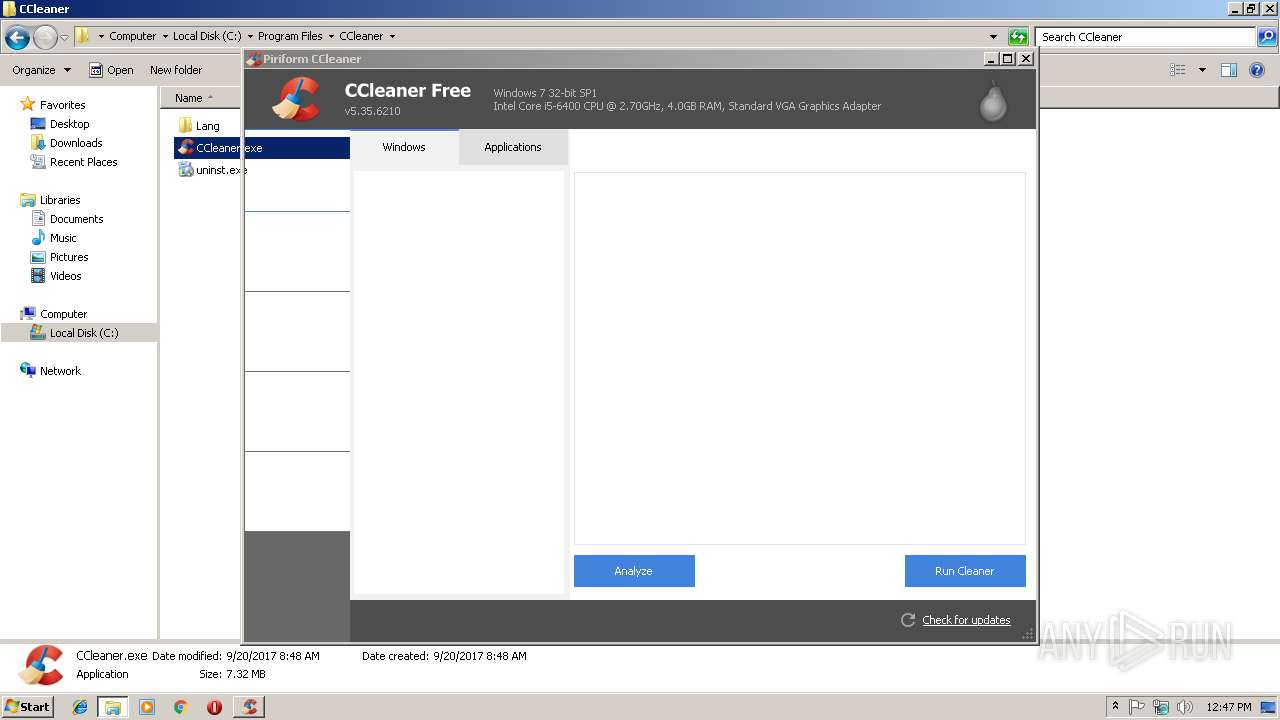Click the green refresh address bar icon

click(x=1018, y=37)
